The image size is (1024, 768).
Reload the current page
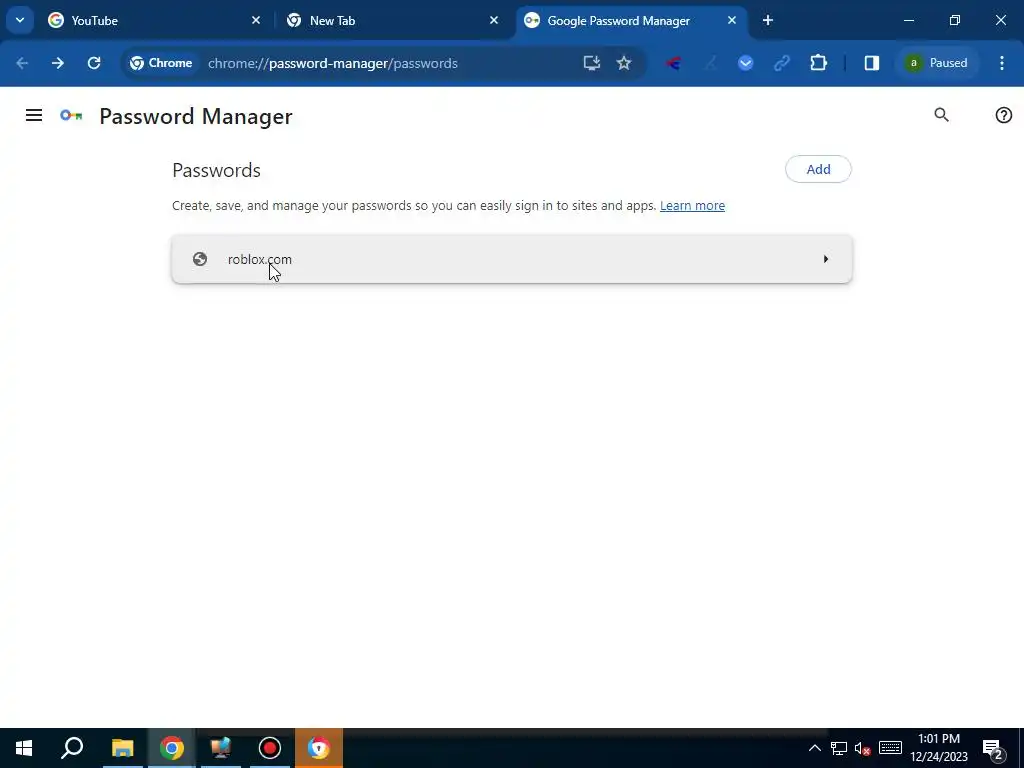pyautogui.click(x=94, y=63)
